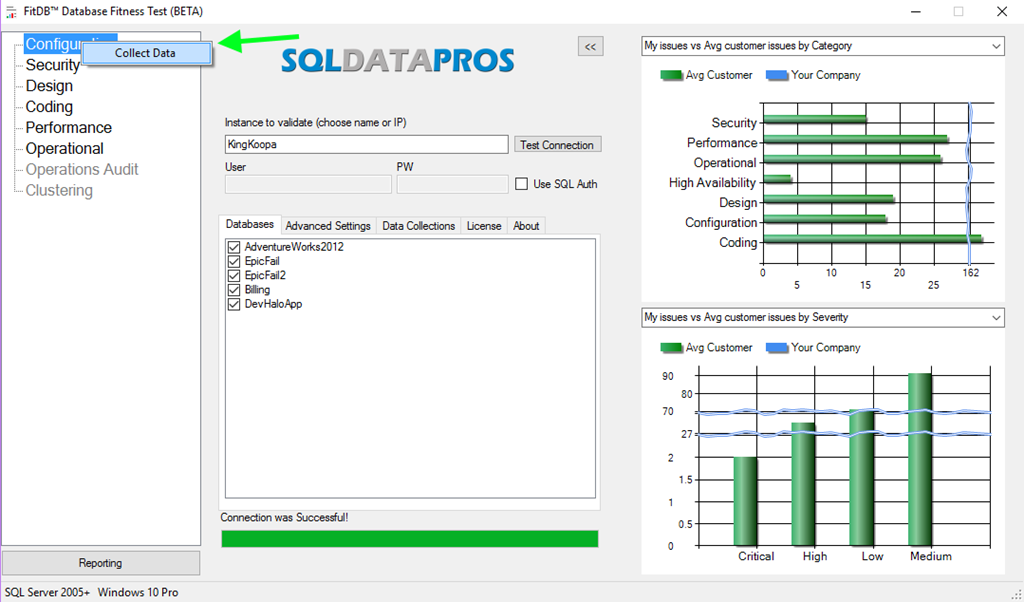The height and width of the screenshot is (602, 1024).
Task: Click the green Avg Customer legend swatch
Action: point(670,75)
